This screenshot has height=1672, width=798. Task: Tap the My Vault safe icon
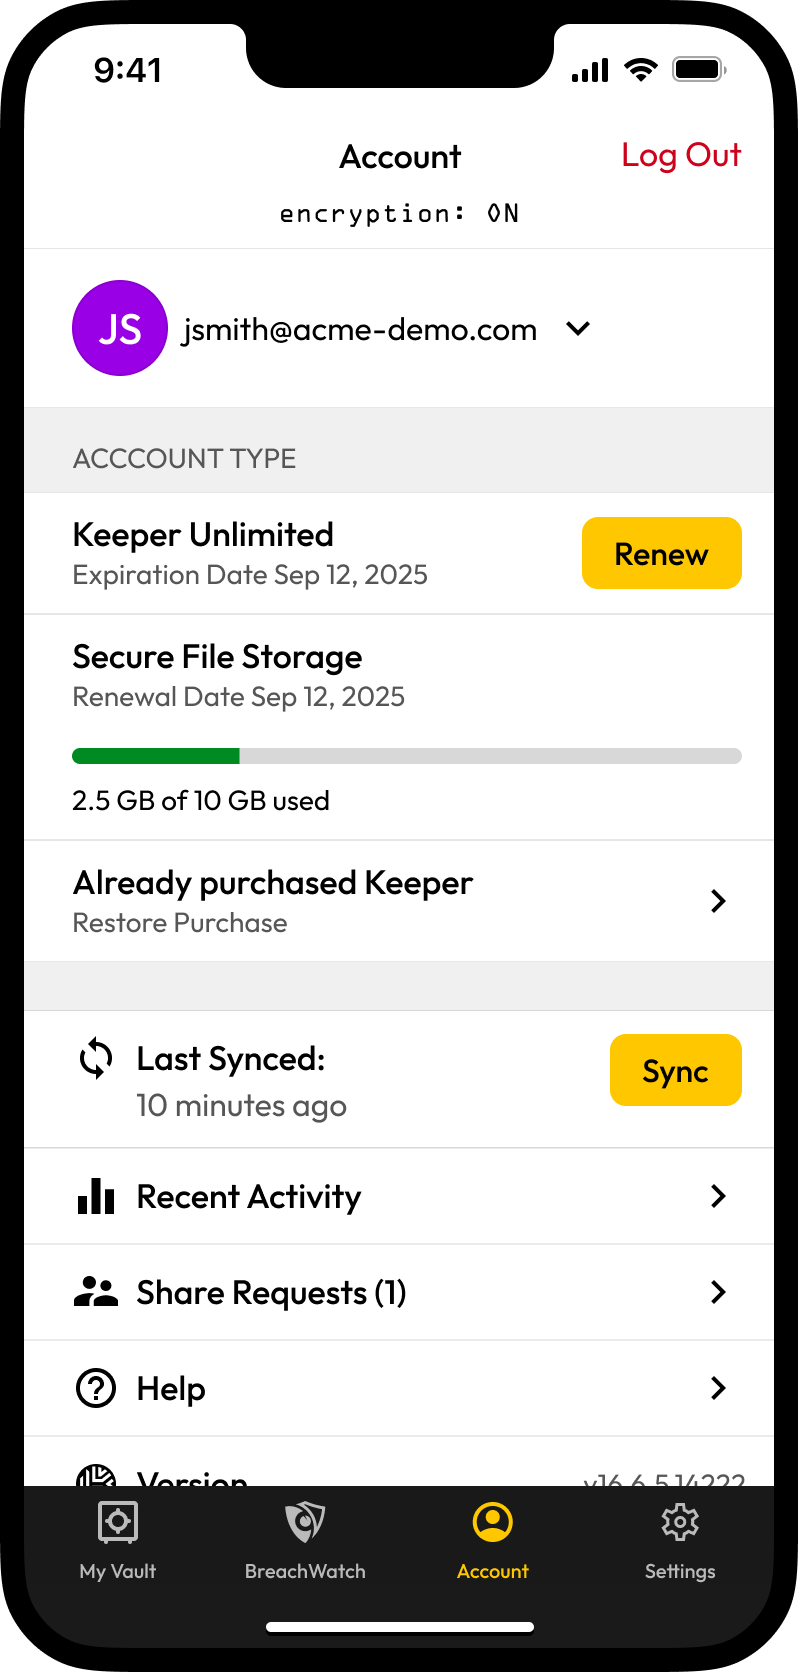118,1522
